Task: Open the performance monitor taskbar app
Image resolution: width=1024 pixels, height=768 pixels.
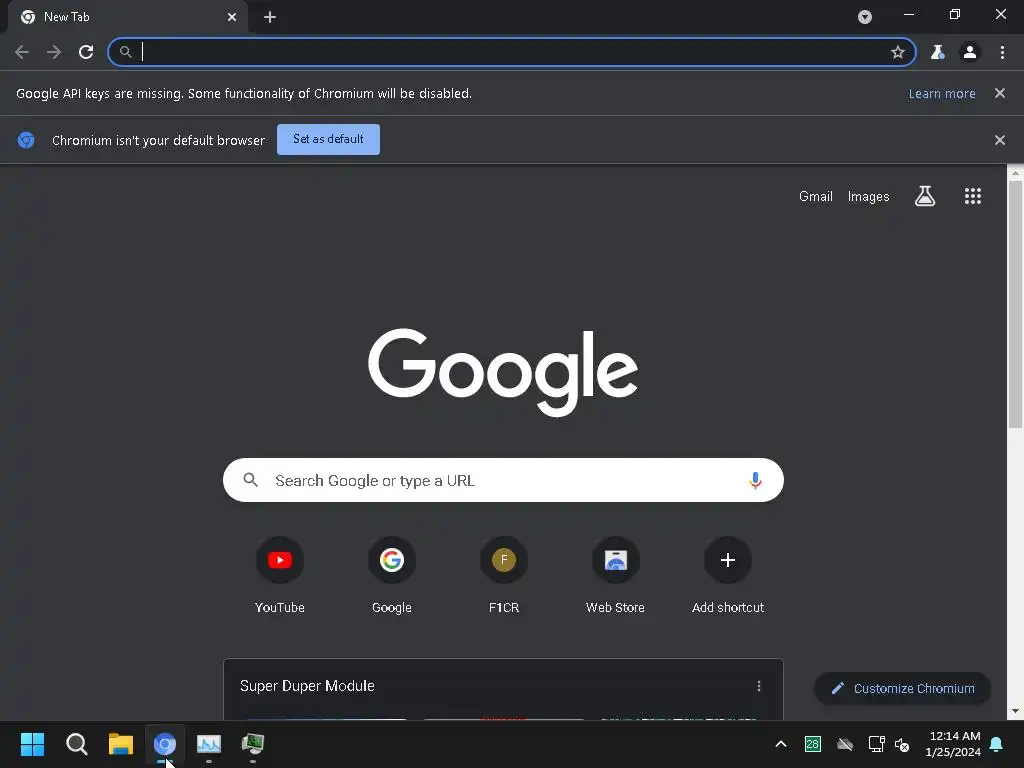Action: coord(209,744)
